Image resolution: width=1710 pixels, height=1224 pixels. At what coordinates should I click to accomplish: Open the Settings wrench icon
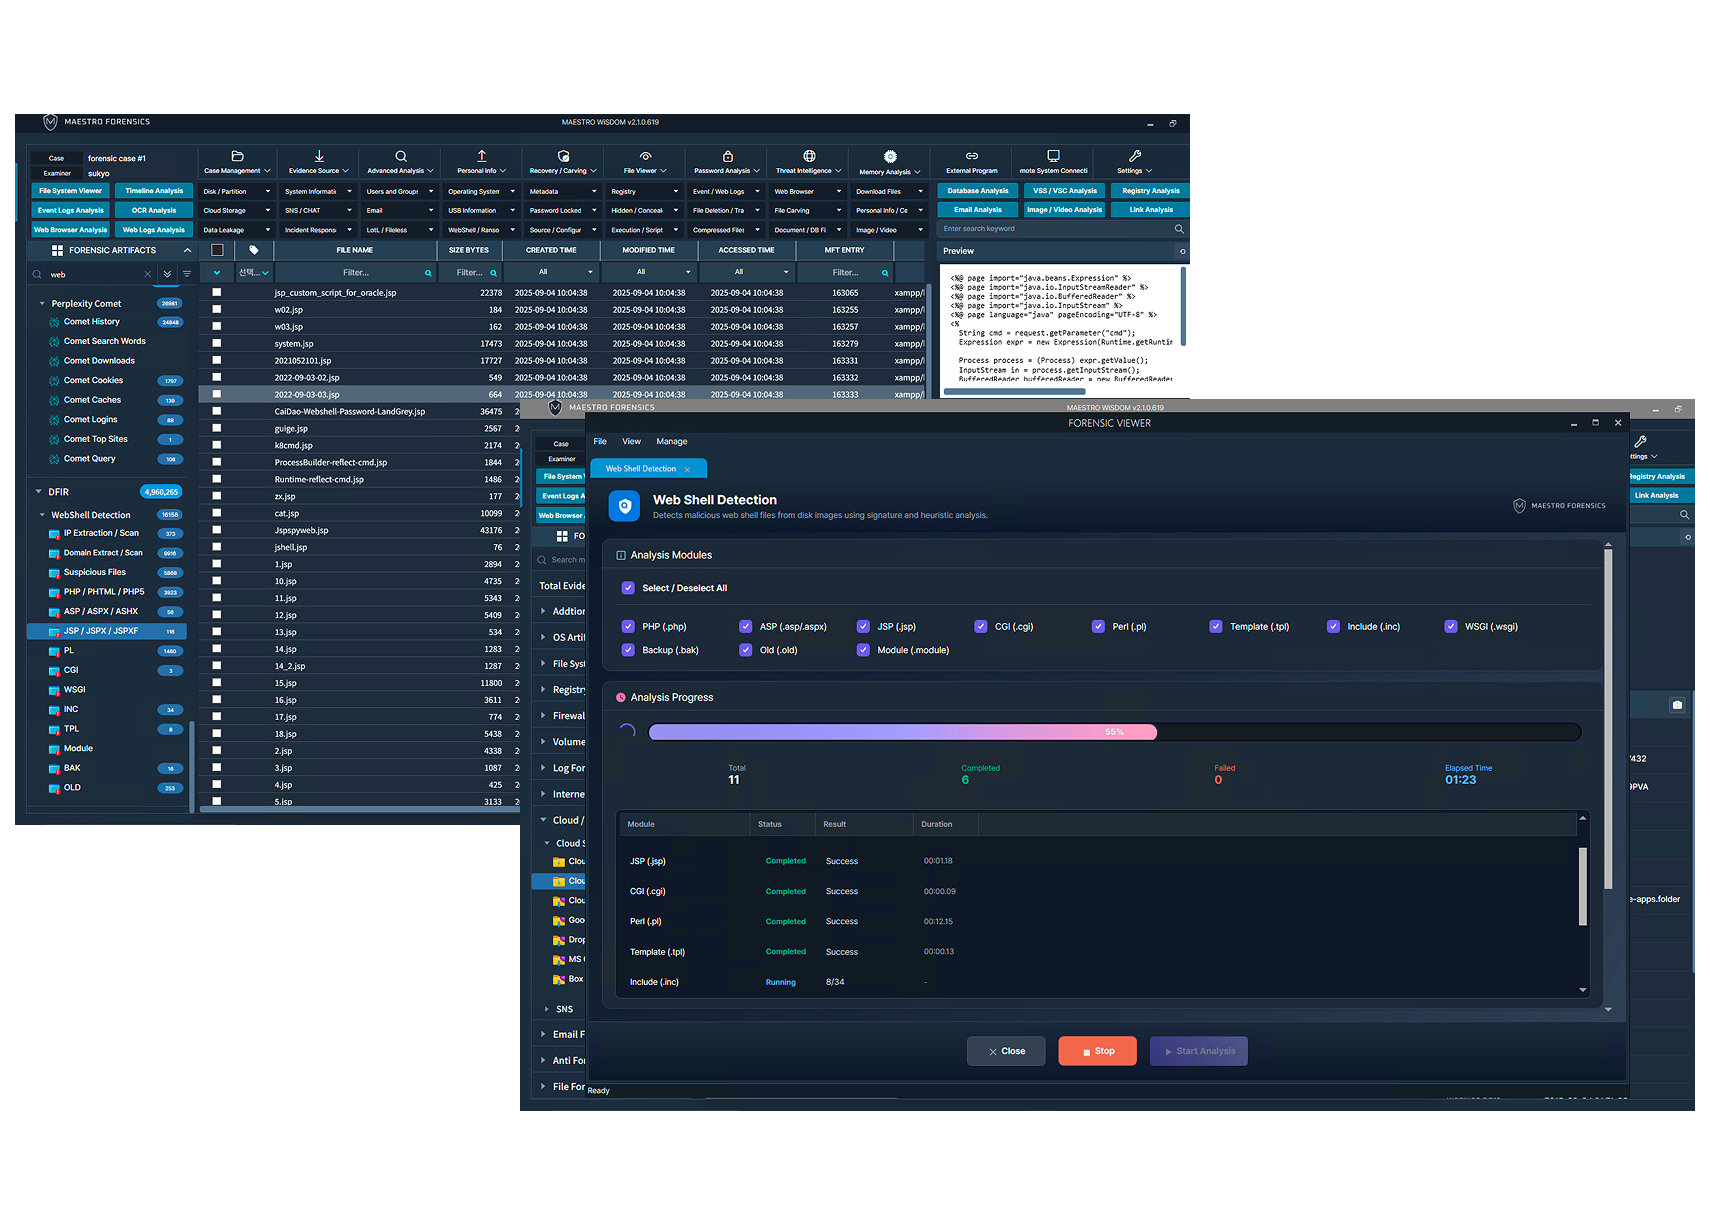click(1135, 156)
